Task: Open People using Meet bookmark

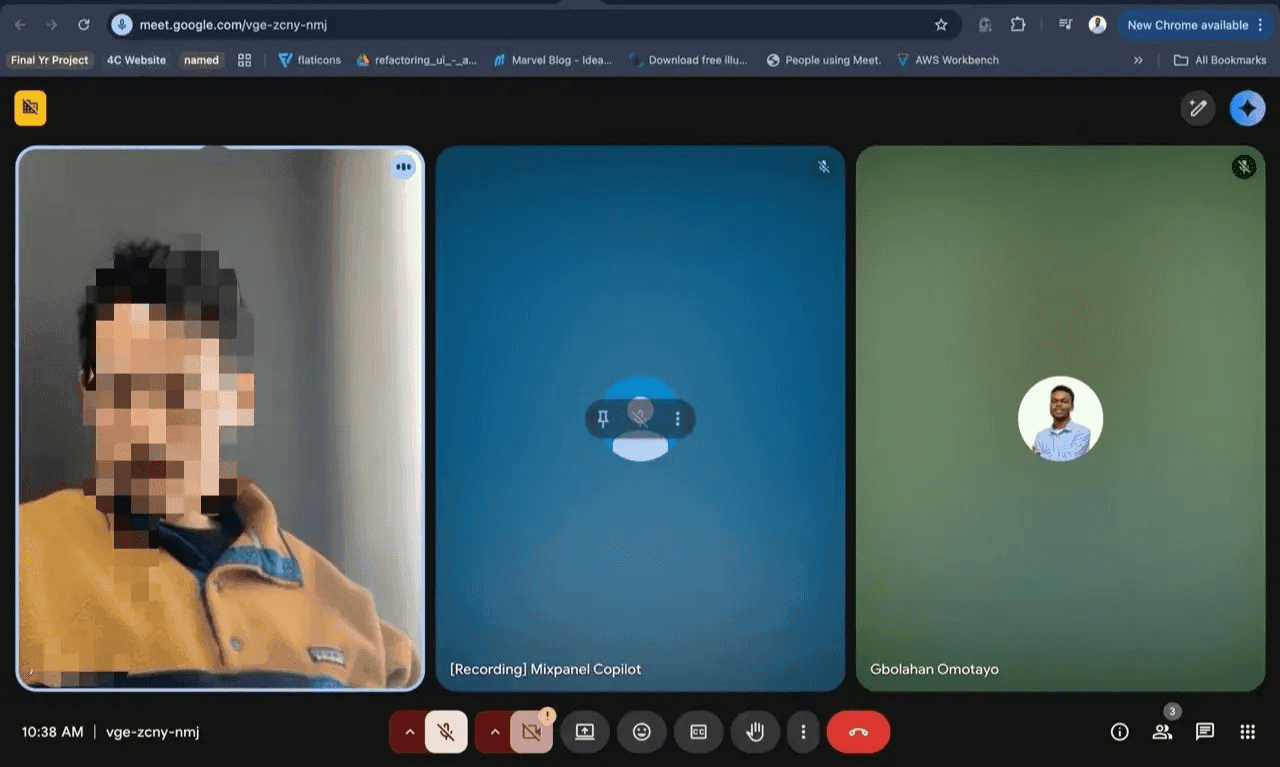Action: point(824,60)
